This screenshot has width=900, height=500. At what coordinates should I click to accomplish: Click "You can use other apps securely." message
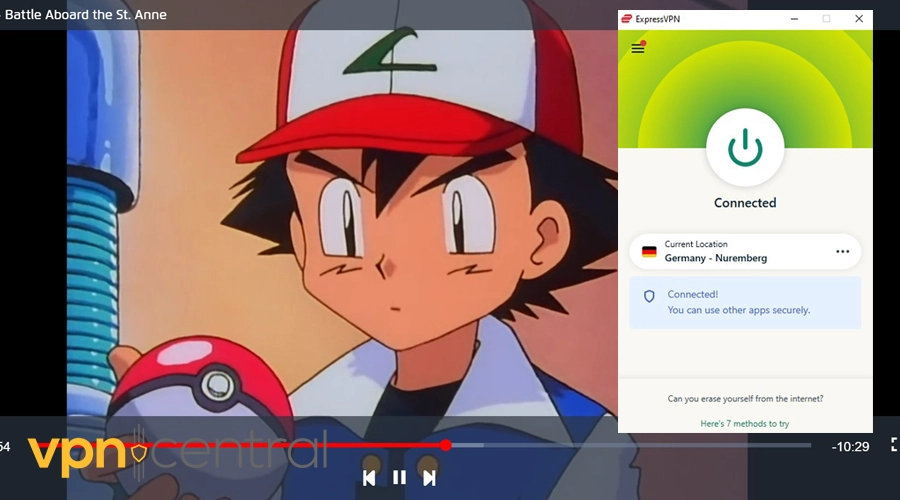(739, 310)
